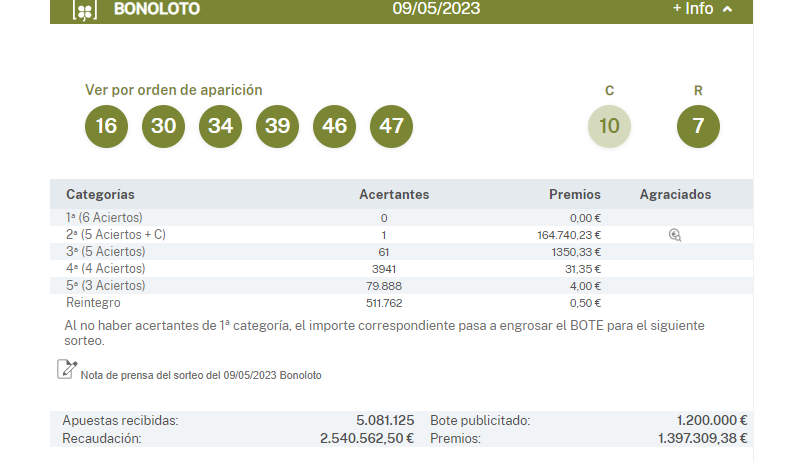Click the number 46 ball
The height and width of the screenshot is (462, 800).
[x=335, y=126]
